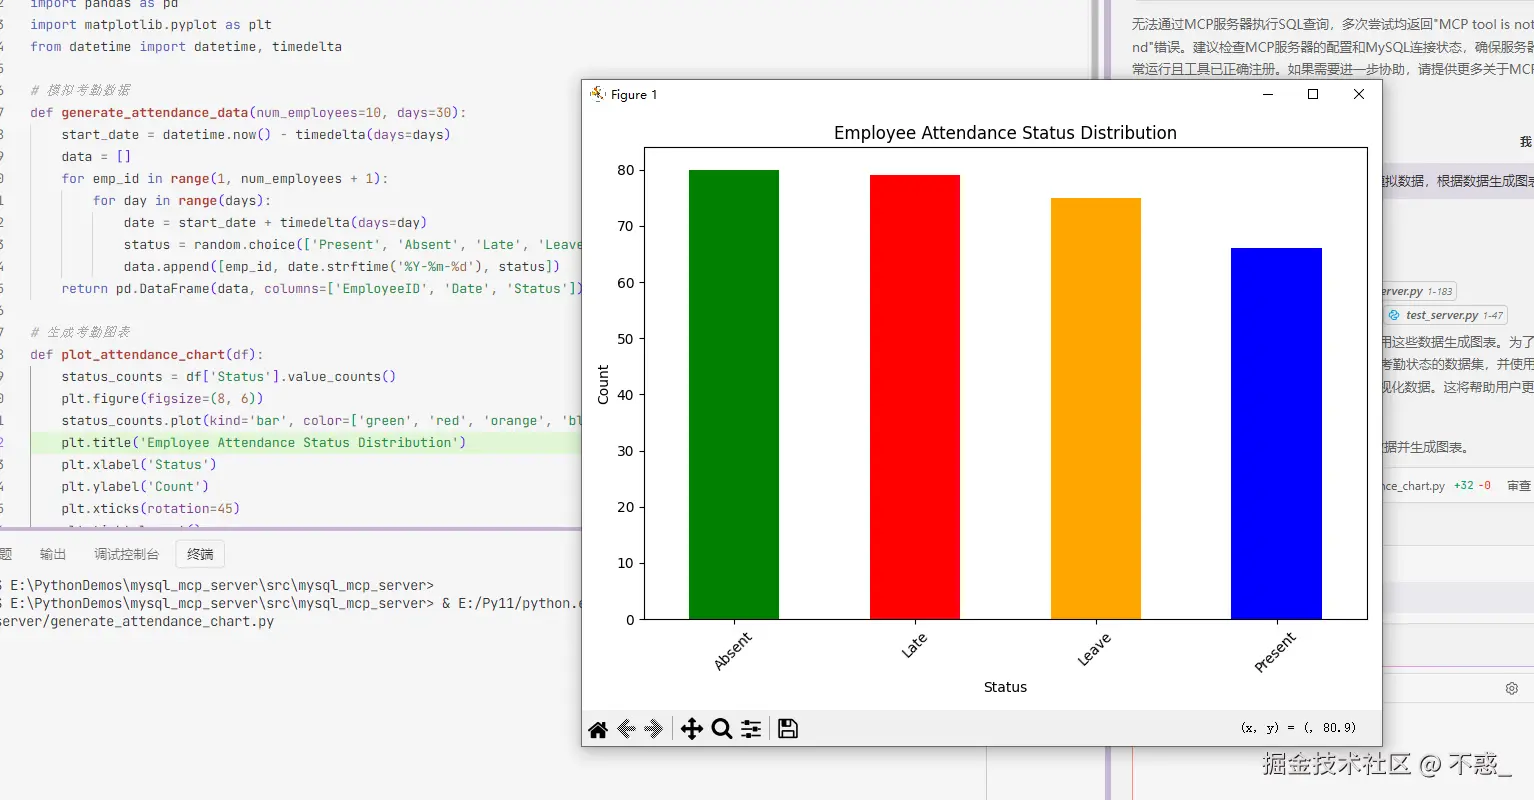Click generate_attendance_chart.py terminal command line

(x=137, y=621)
